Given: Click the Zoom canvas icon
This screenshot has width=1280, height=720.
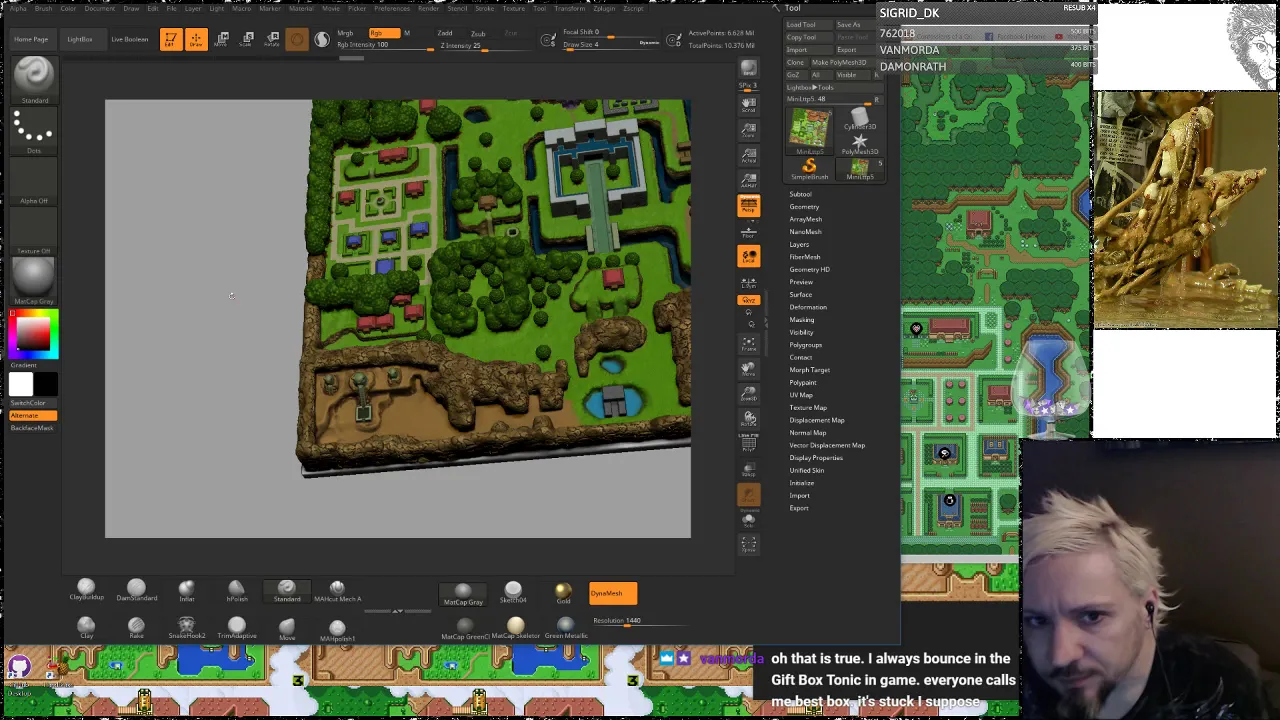Looking at the screenshot, I should [748, 132].
